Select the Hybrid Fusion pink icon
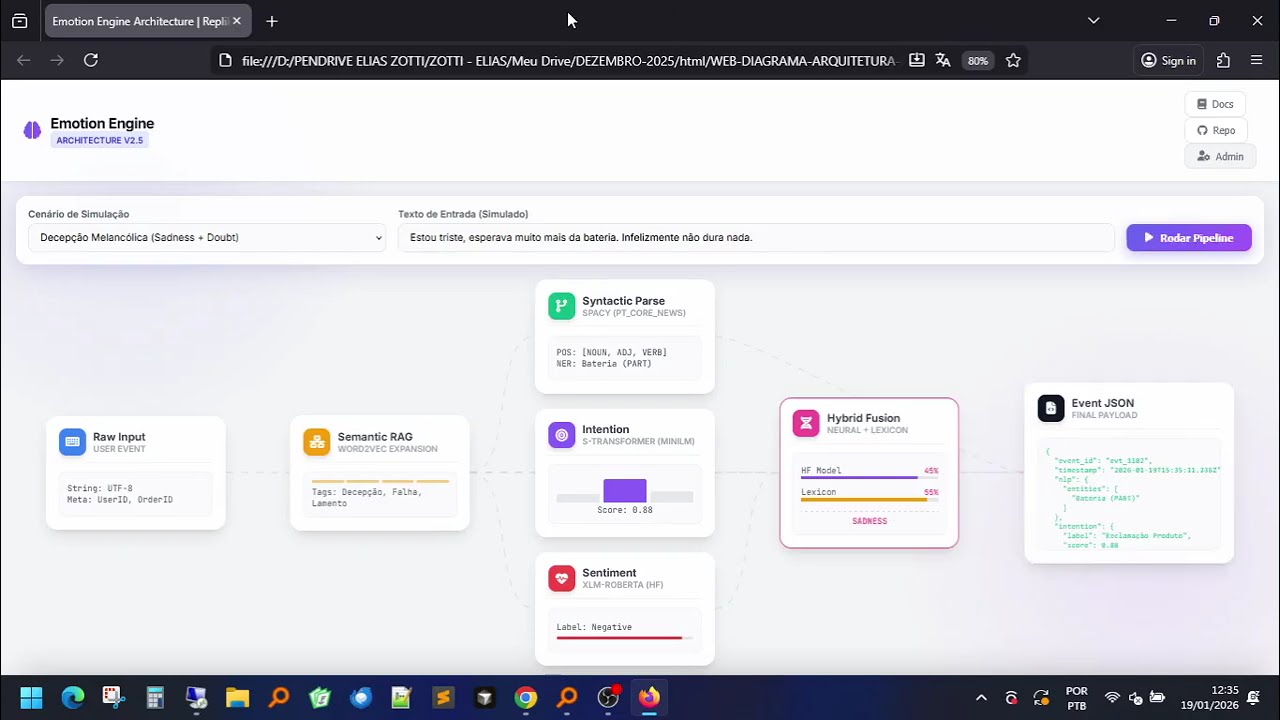The image size is (1280, 720). pyautogui.click(x=806, y=423)
